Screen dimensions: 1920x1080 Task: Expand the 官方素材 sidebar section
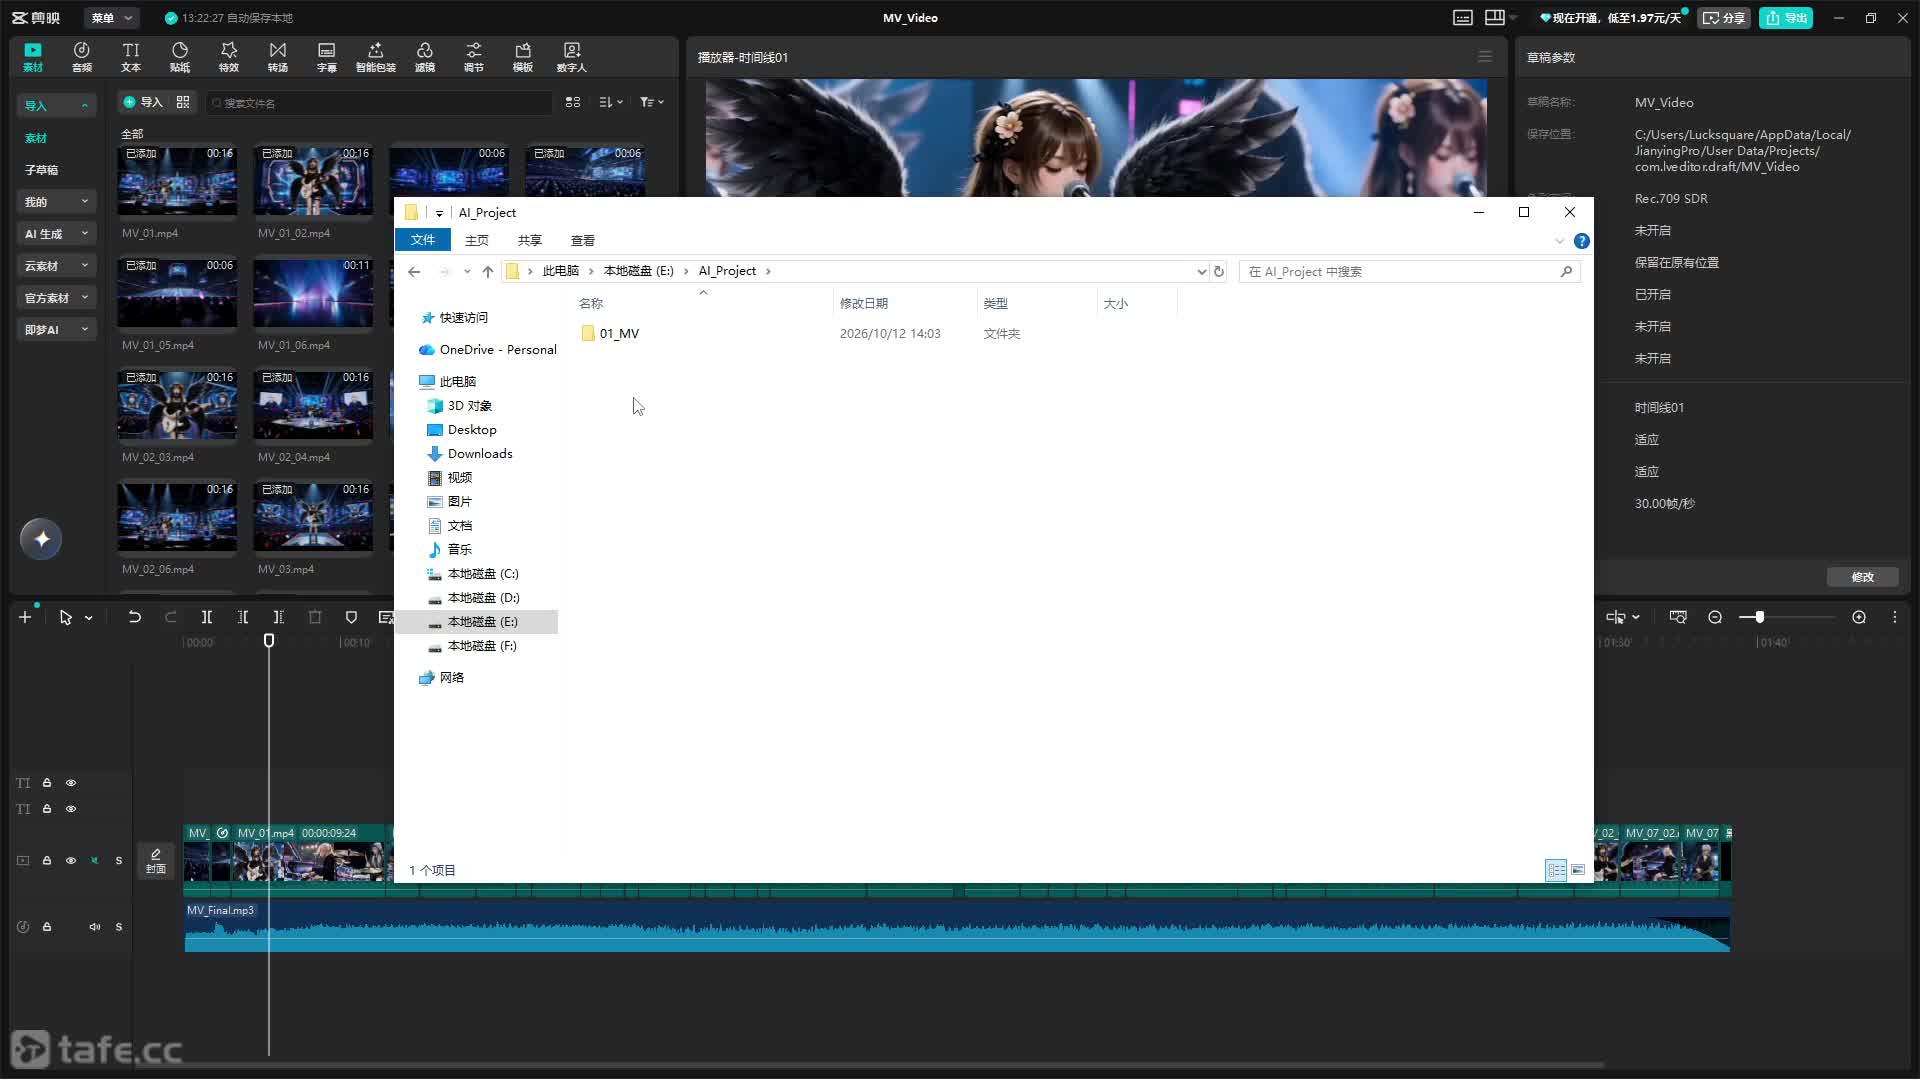click(57, 298)
